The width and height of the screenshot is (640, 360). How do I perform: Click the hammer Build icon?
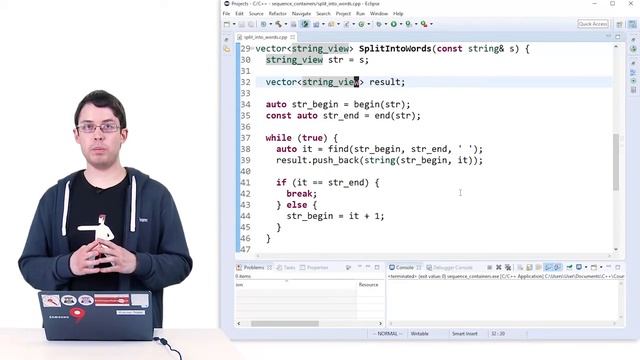tap(278, 24)
